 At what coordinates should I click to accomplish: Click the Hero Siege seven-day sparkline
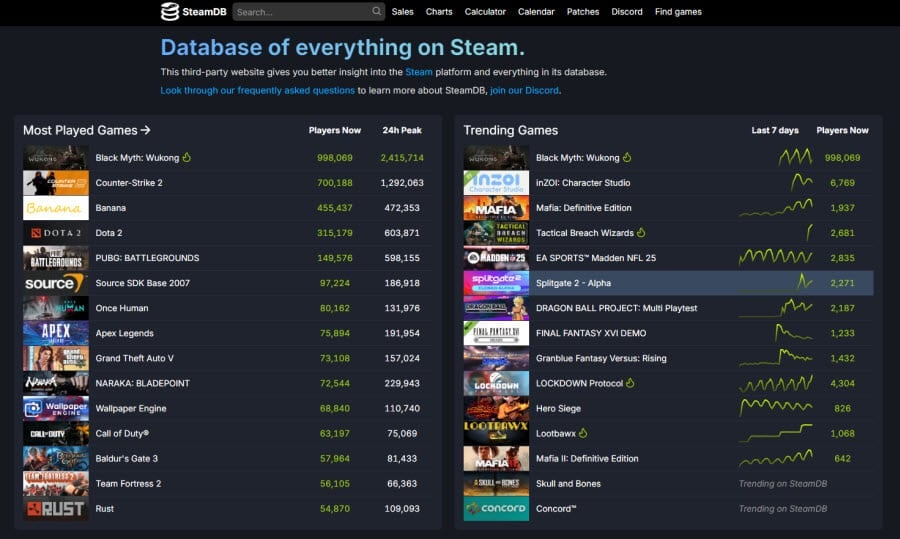(x=775, y=407)
